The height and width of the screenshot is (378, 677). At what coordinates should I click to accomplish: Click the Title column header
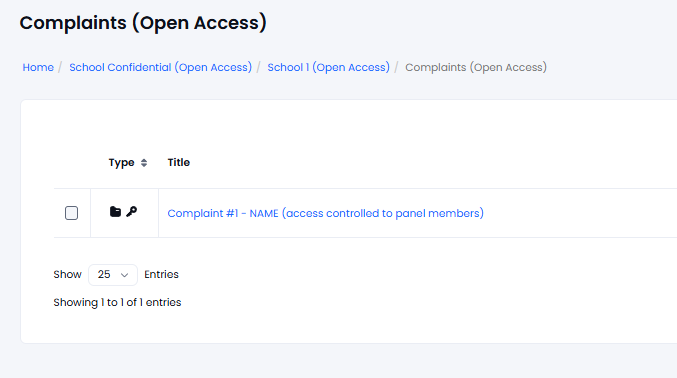pos(179,162)
